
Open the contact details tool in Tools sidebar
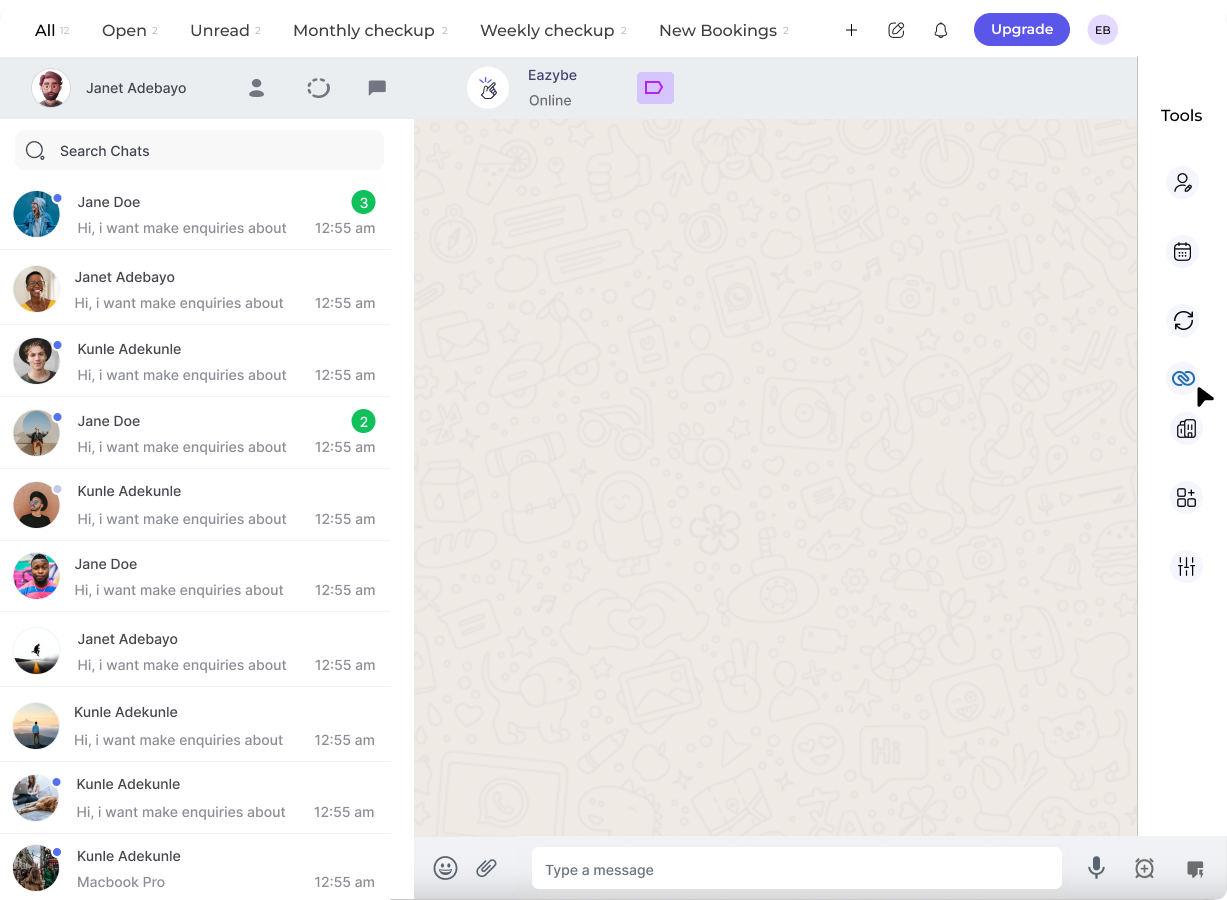[x=1183, y=182]
